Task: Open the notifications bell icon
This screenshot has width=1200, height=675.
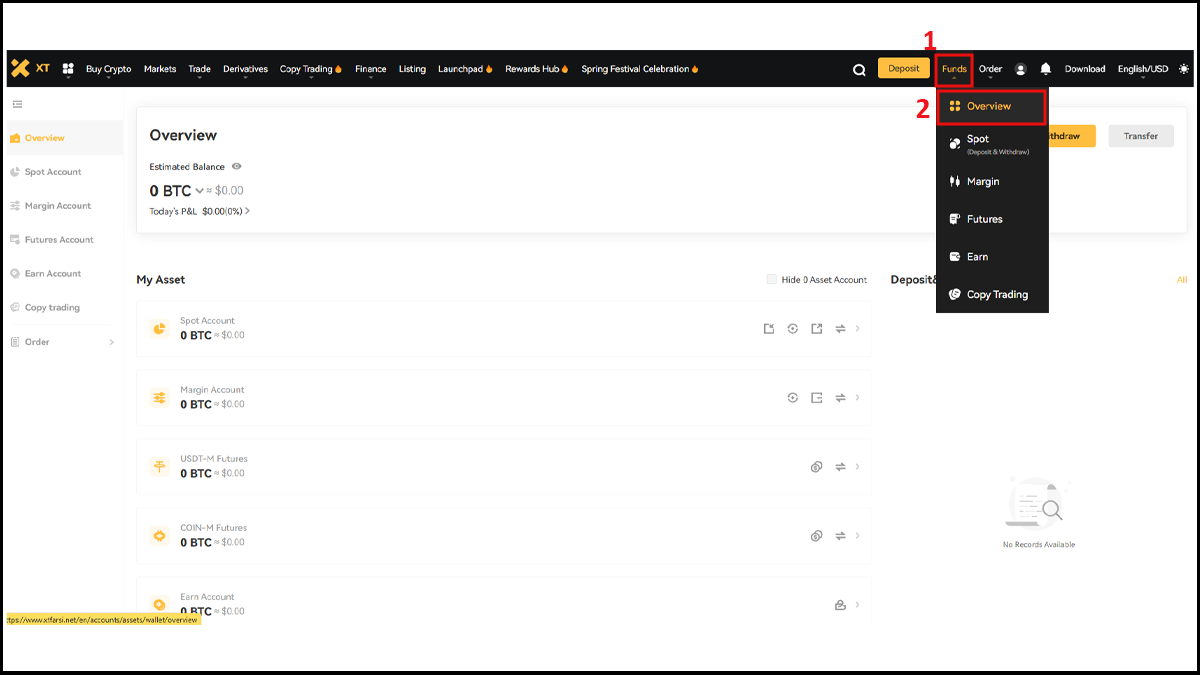Action: point(1045,69)
